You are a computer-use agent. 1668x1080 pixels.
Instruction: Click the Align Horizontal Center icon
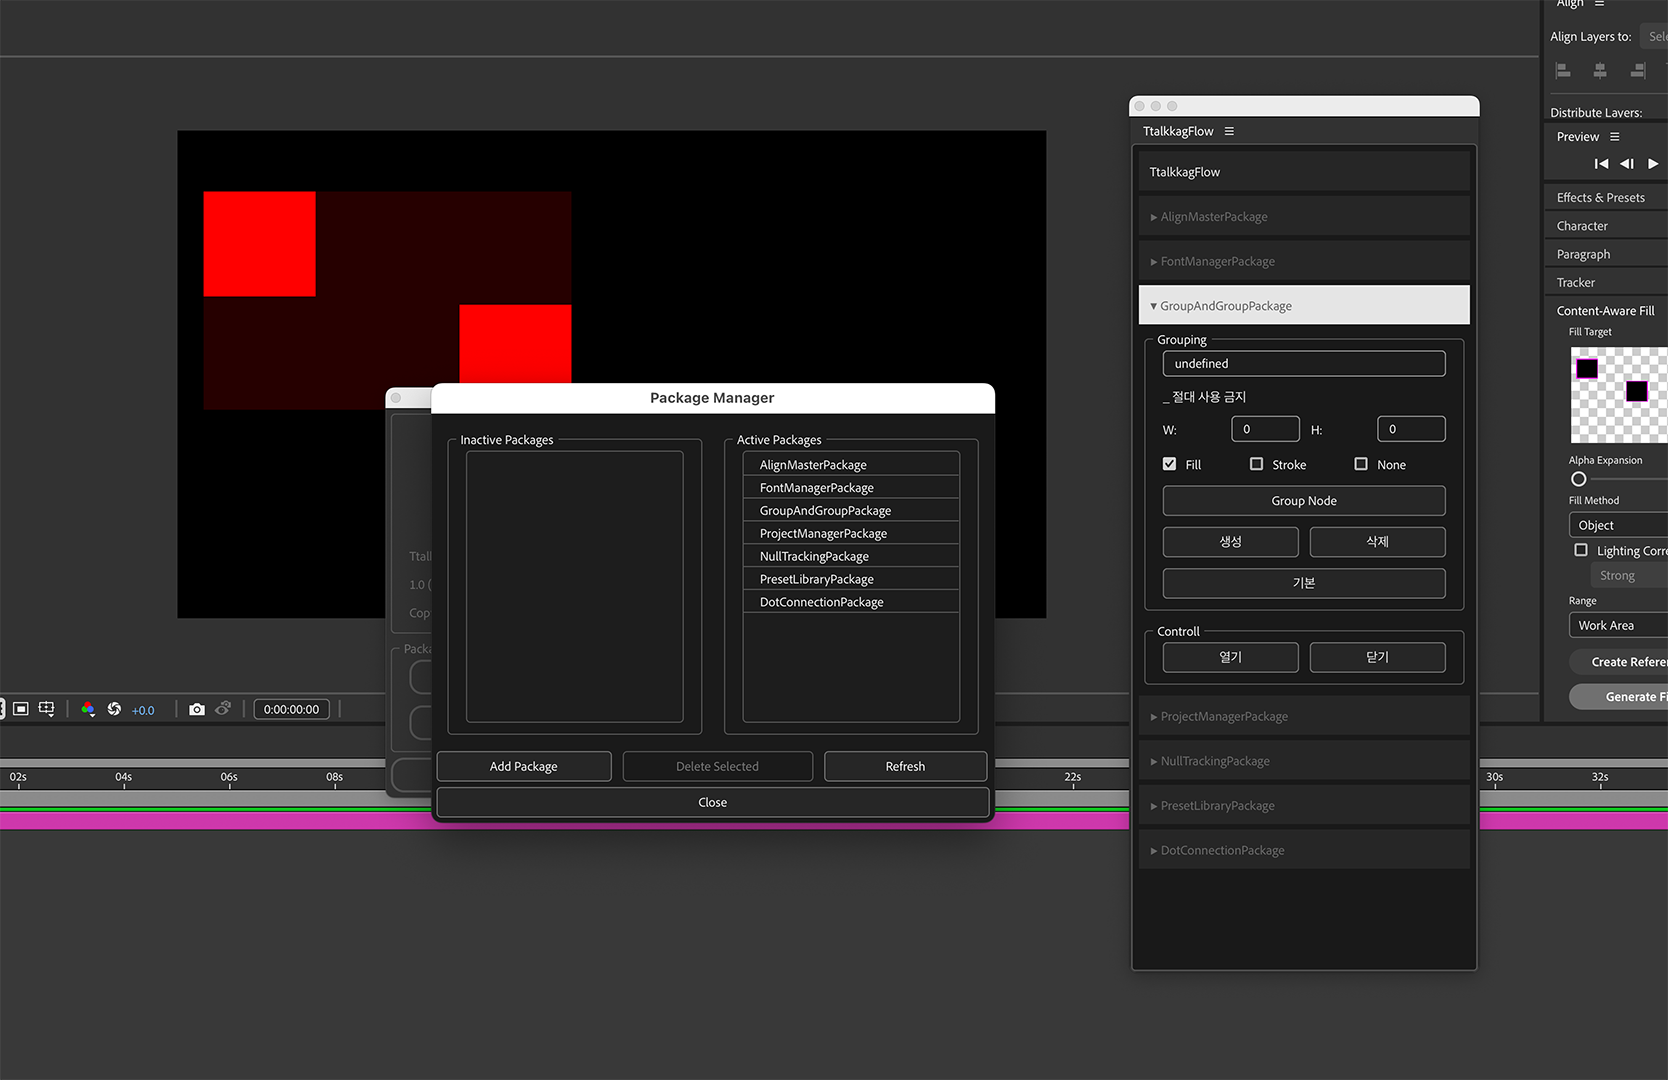click(1600, 70)
